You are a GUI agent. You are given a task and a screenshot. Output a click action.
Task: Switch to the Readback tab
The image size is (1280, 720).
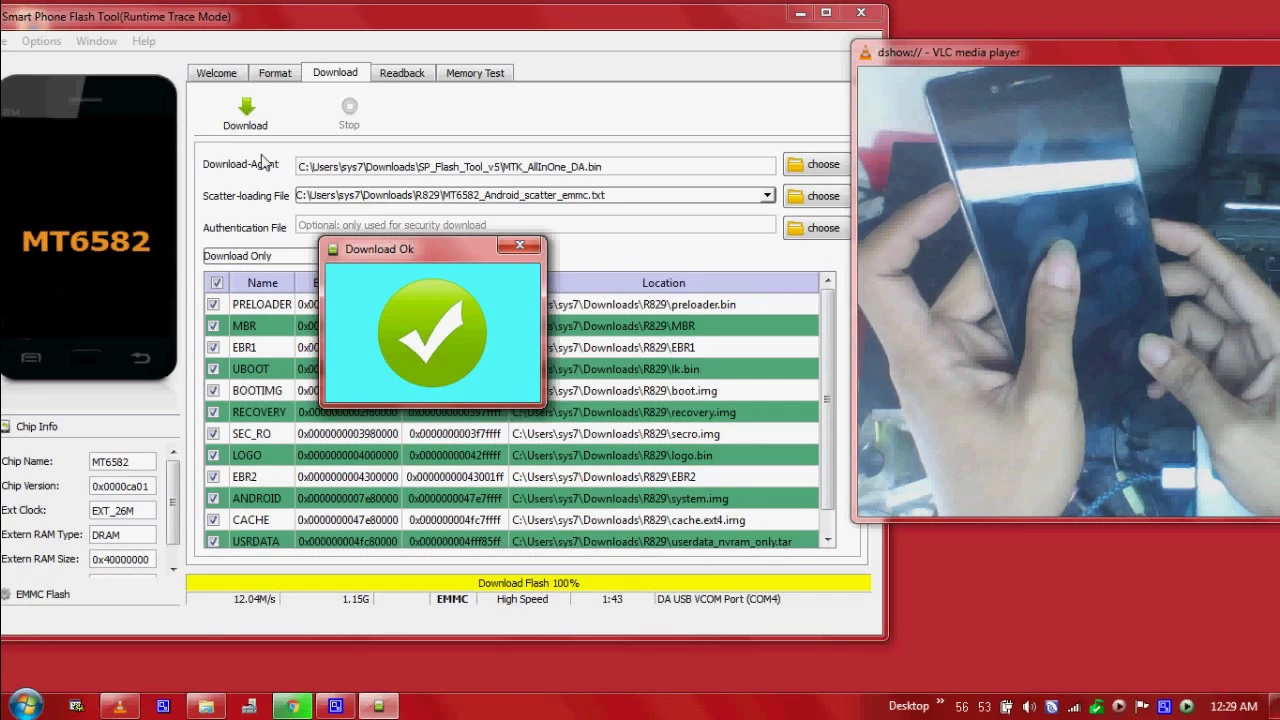pyautogui.click(x=402, y=73)
